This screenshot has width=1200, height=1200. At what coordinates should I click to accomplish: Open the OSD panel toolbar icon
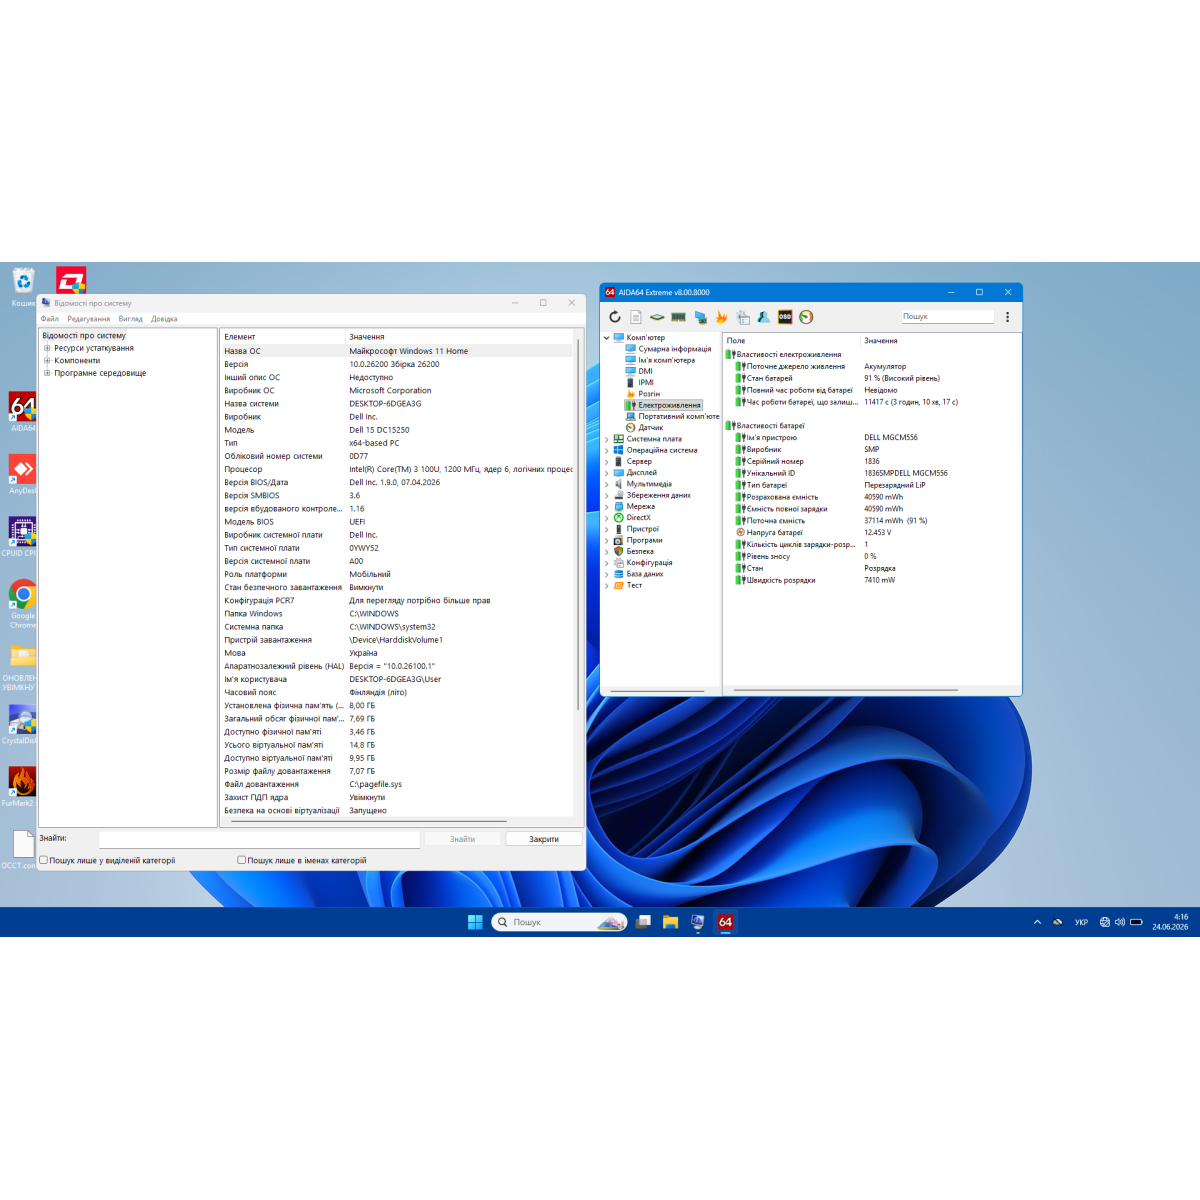point(785,317)
